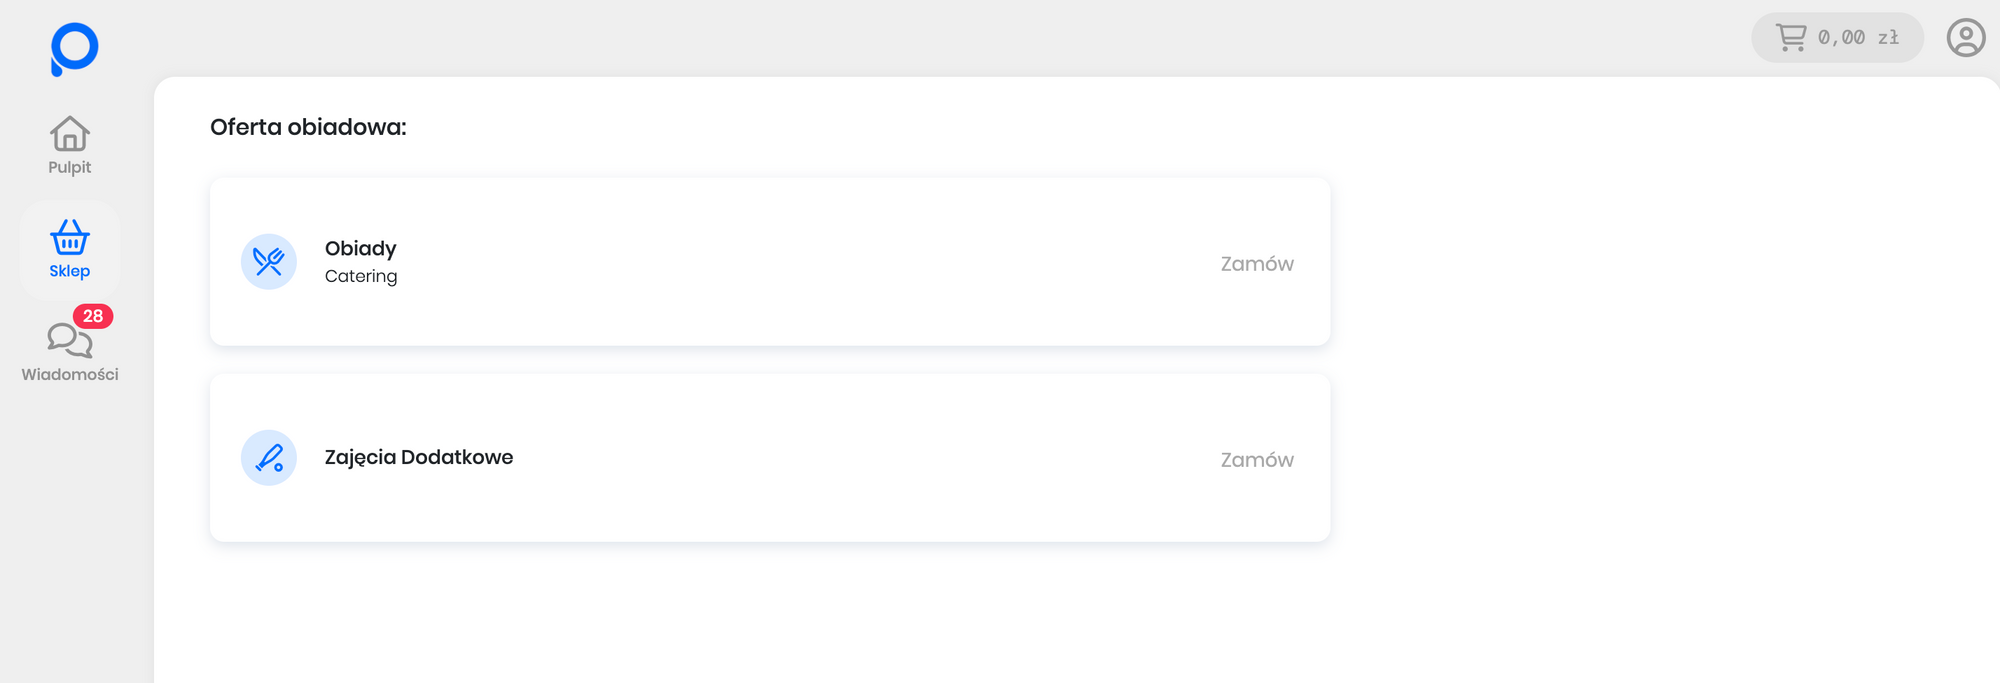Select the Sklep basket icon
This screenshot has height=683, width=2000.
point(70,238)
